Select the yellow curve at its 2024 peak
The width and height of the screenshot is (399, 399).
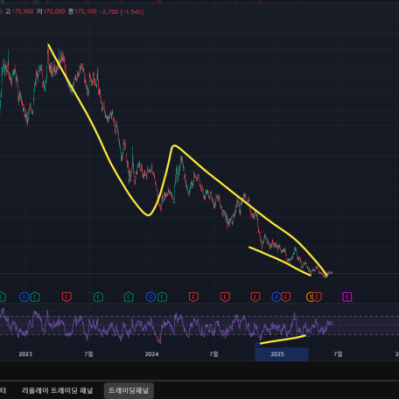174,146
